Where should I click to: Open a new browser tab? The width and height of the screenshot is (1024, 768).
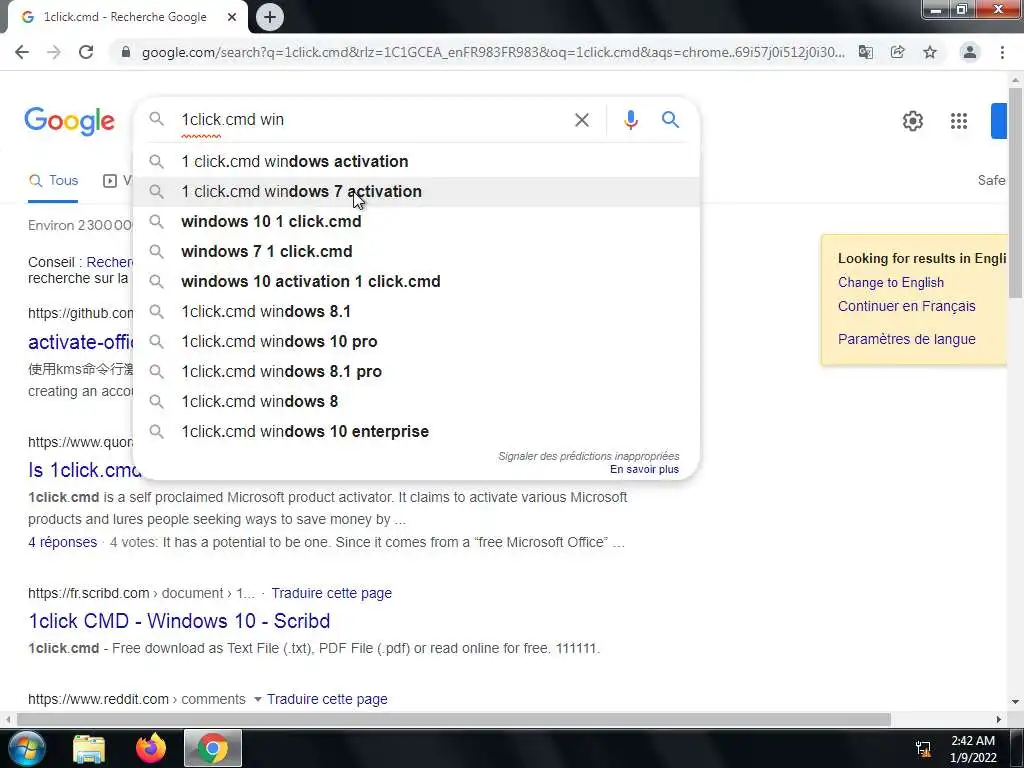(270, 17)
